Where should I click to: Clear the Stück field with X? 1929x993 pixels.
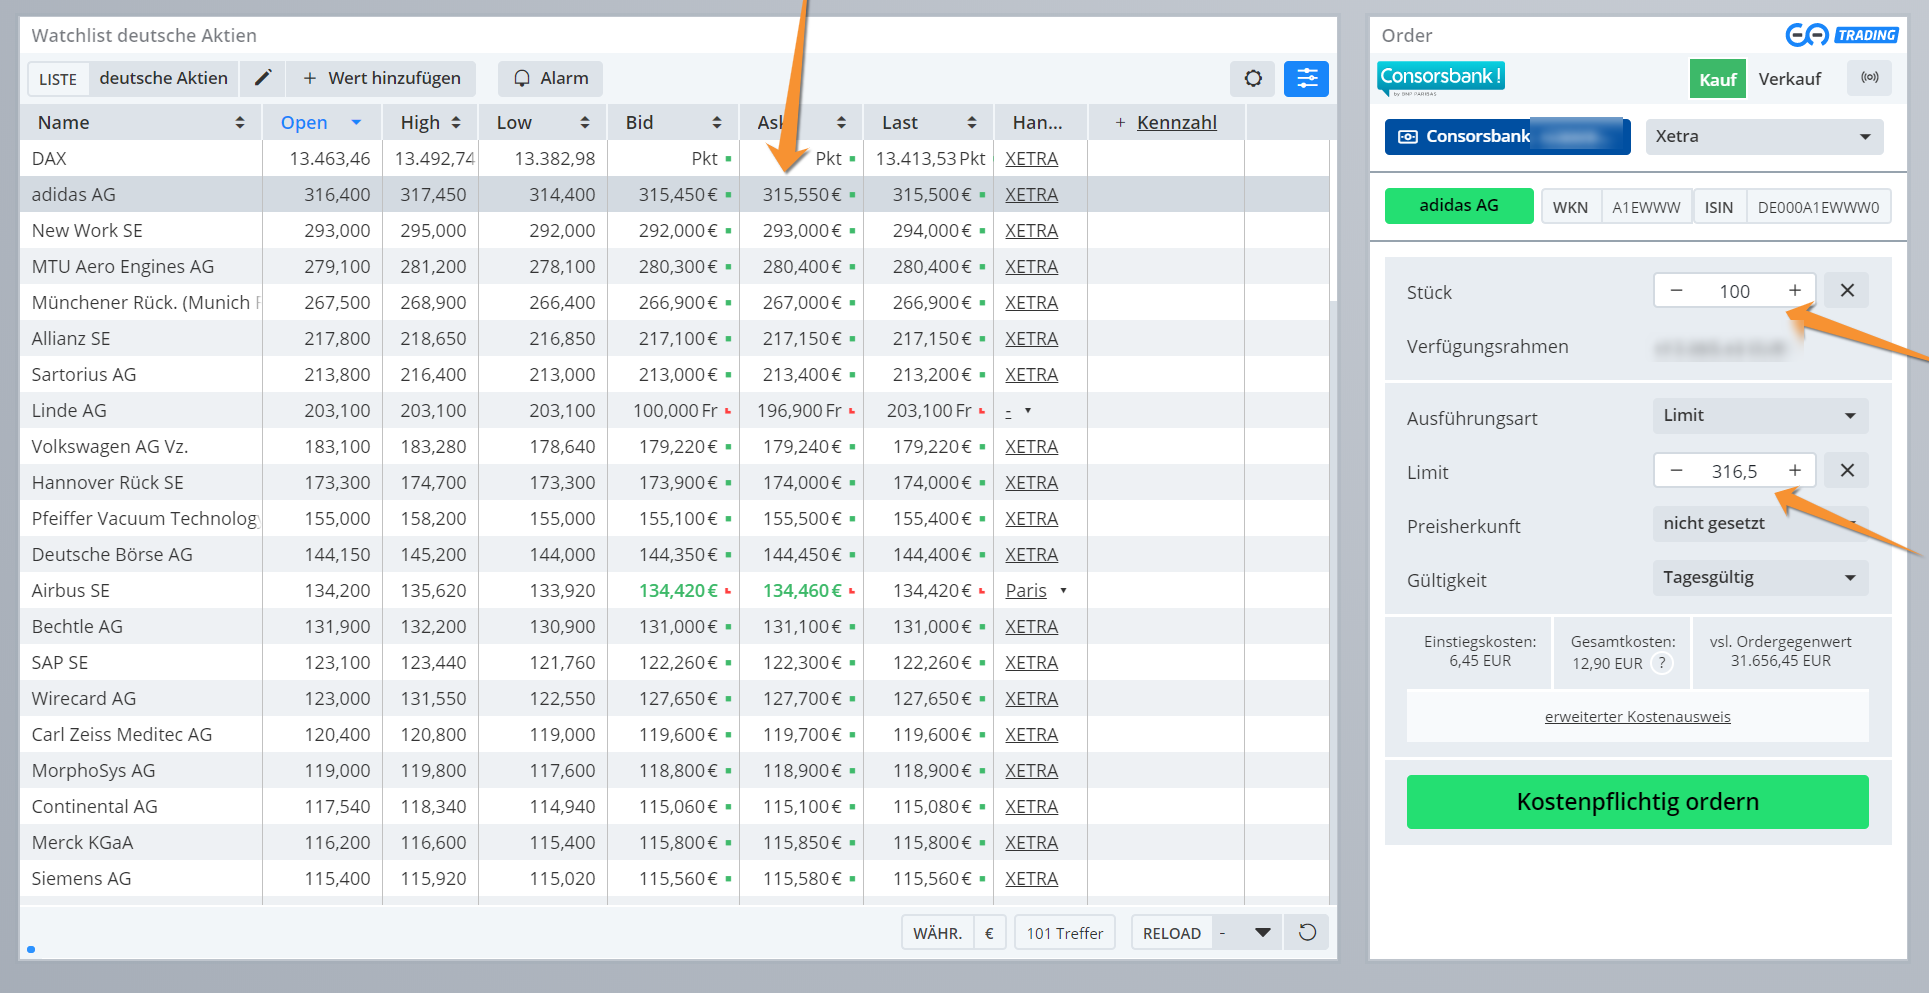click(x=1847, y=290)
